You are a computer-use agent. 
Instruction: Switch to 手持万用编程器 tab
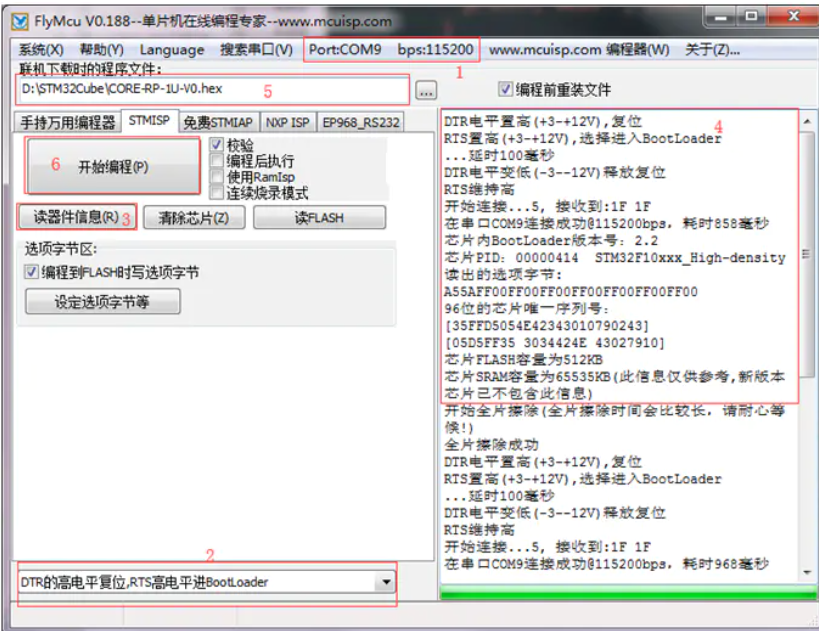[67, 123]
